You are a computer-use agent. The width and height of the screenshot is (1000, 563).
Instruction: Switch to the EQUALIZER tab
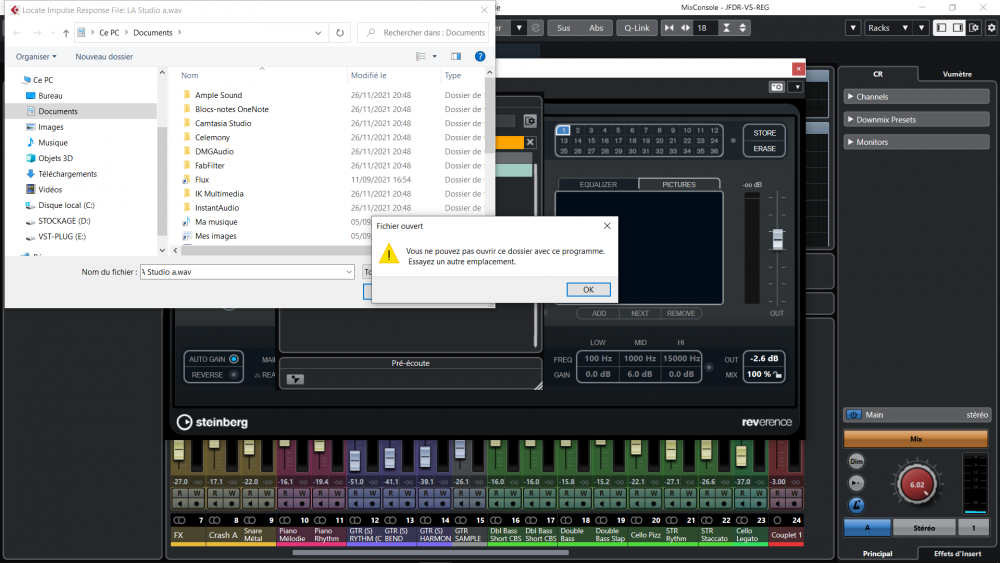click(x=597, y=184)
